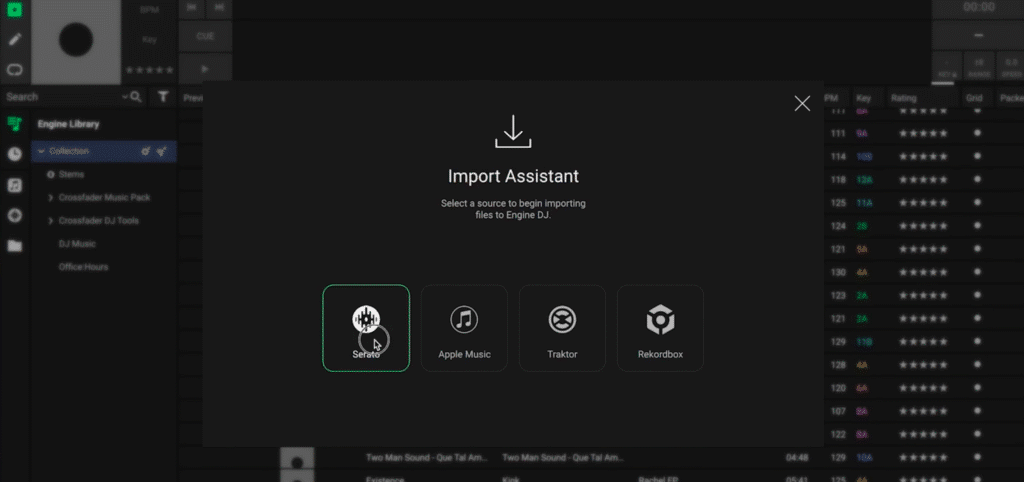Expand Crossfader Music Pack folder
The height and width of the screenshot is (482, 1024).
click(51, 197)
